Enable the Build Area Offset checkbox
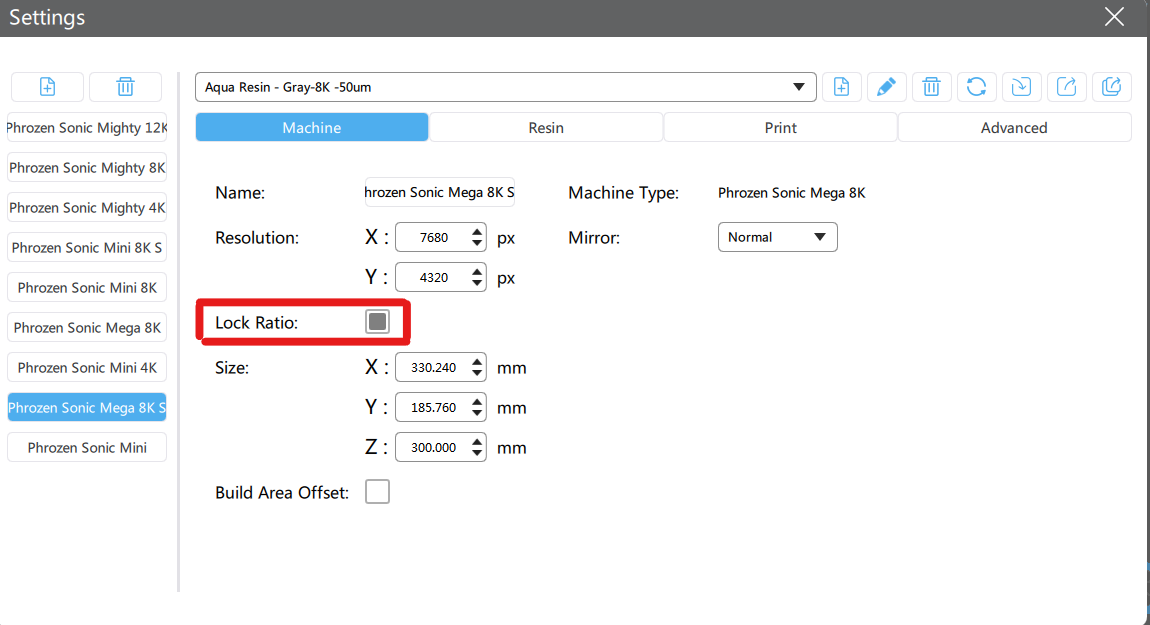The image size is (1150, 625). pyautogui.click(x=377, y=492)
